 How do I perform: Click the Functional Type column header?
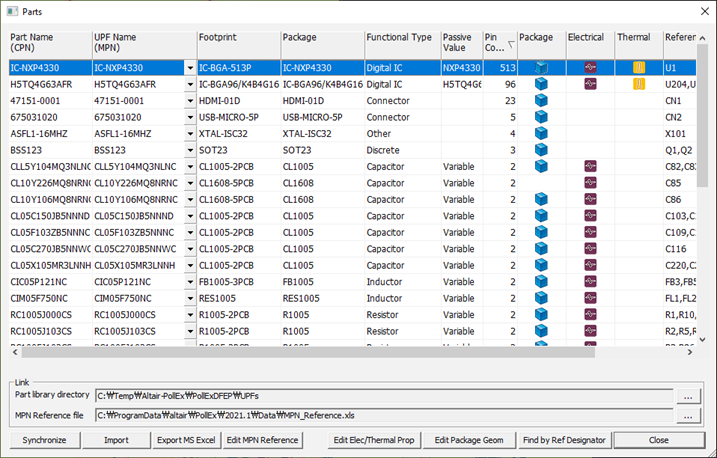pos(399,41)
